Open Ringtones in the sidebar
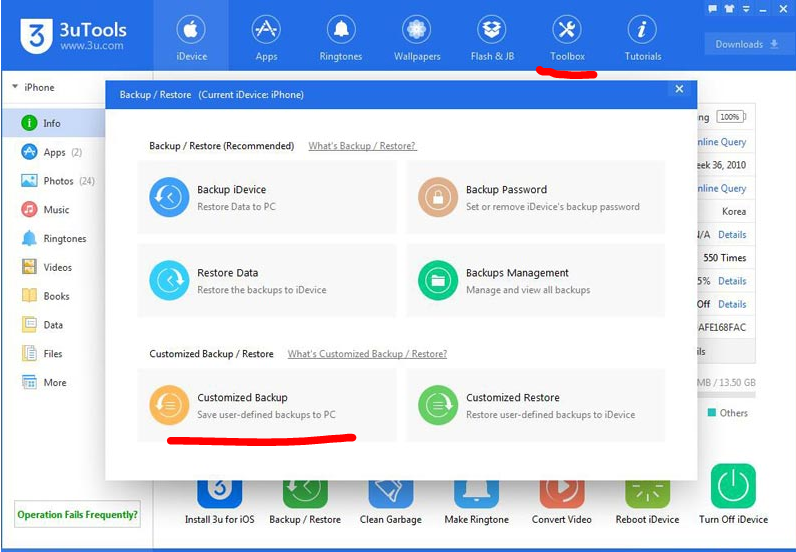This screenshot has height=552, width=796. 53,238
